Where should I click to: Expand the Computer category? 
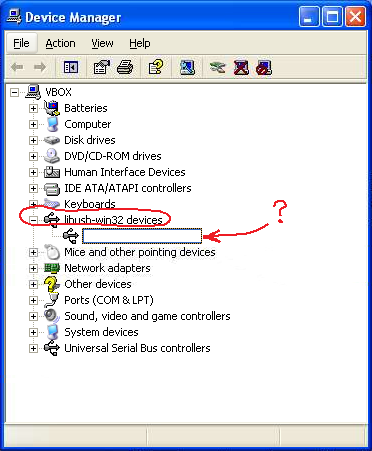[x=33, y=124]
